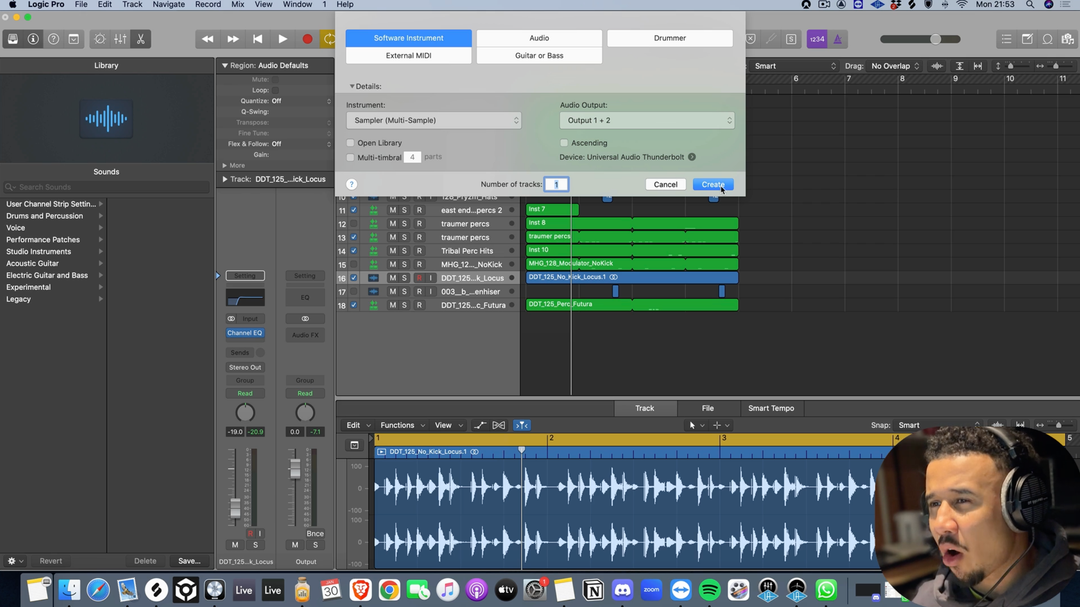Enable the Multi-timbral checkbox
The width and height of the screenshot is (1080, 607).
[x=351, y=157]
